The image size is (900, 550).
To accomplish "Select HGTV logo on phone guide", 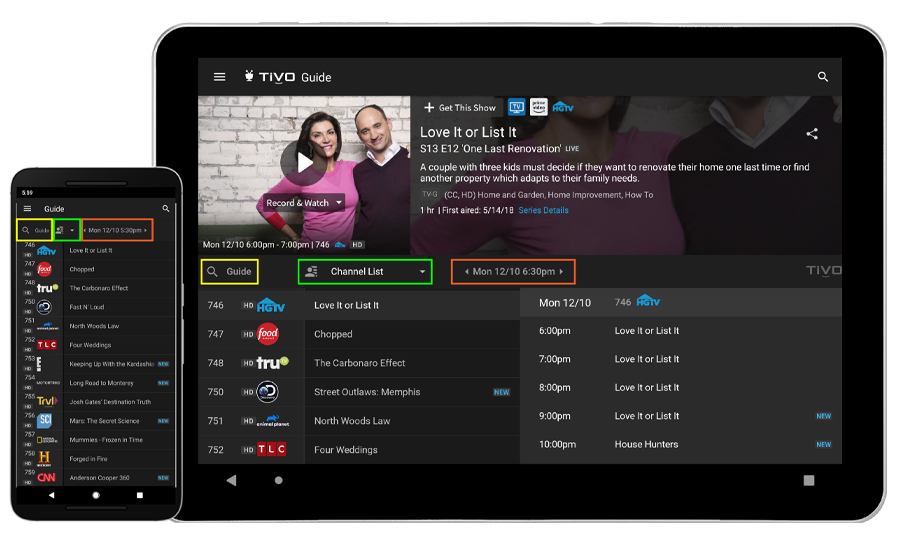I will [46, 251].
